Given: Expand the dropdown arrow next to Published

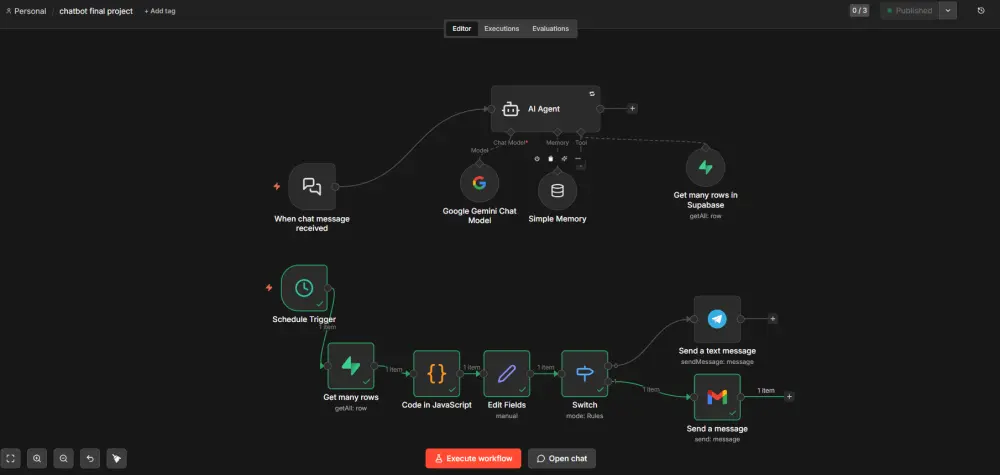Looking at the screenshot, I should point(948,11).
